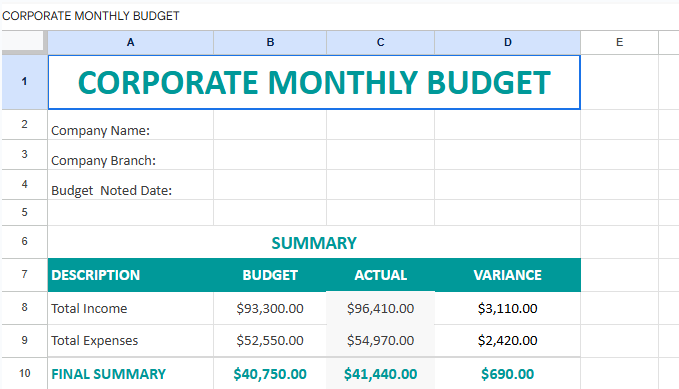Click the 'Company Name:' cell
679x389 pixels.
pos(130,125)
